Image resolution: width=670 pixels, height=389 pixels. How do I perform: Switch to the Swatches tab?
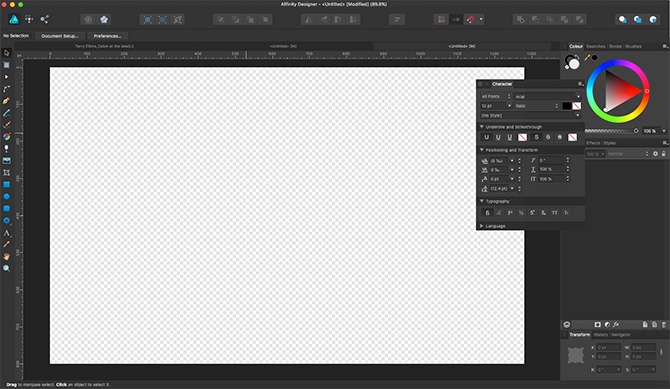click(x=595, y=46)
